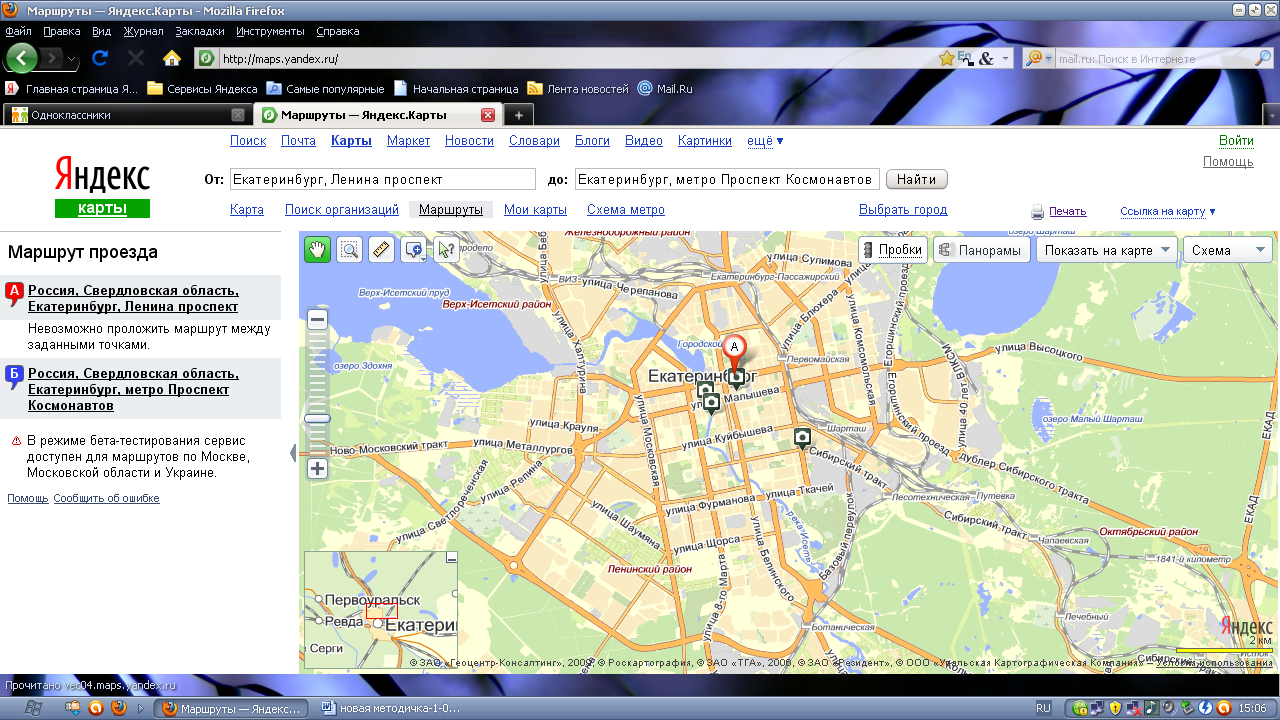The image size is (1280, 720).
Task: Toggle the Пробки traffic layer
Action: tap(893, 250)
